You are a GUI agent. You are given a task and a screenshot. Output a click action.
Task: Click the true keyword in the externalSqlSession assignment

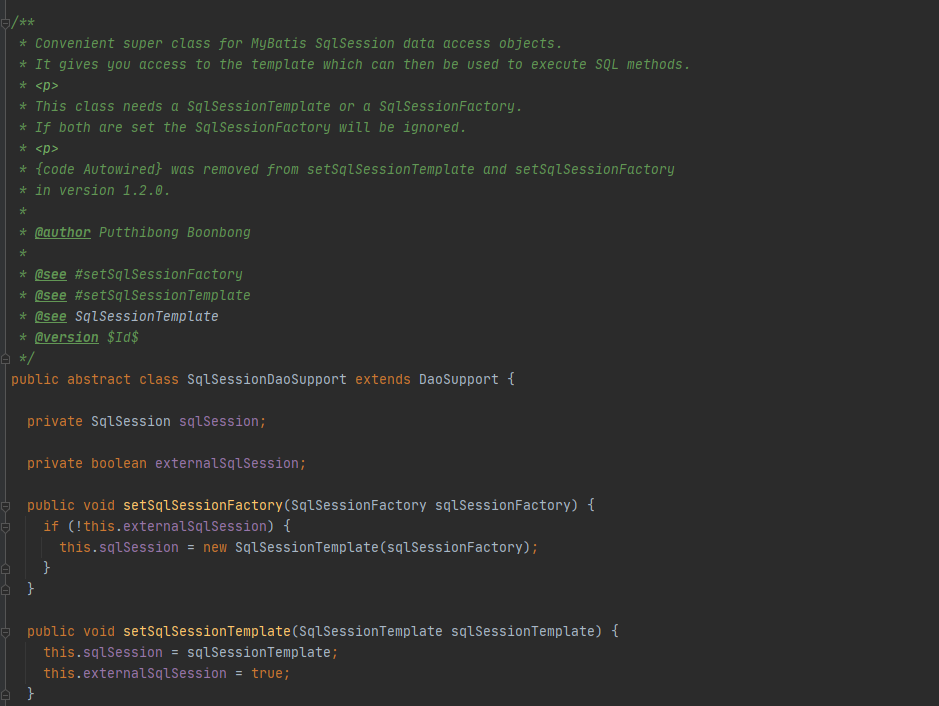[x=267, y=673]
